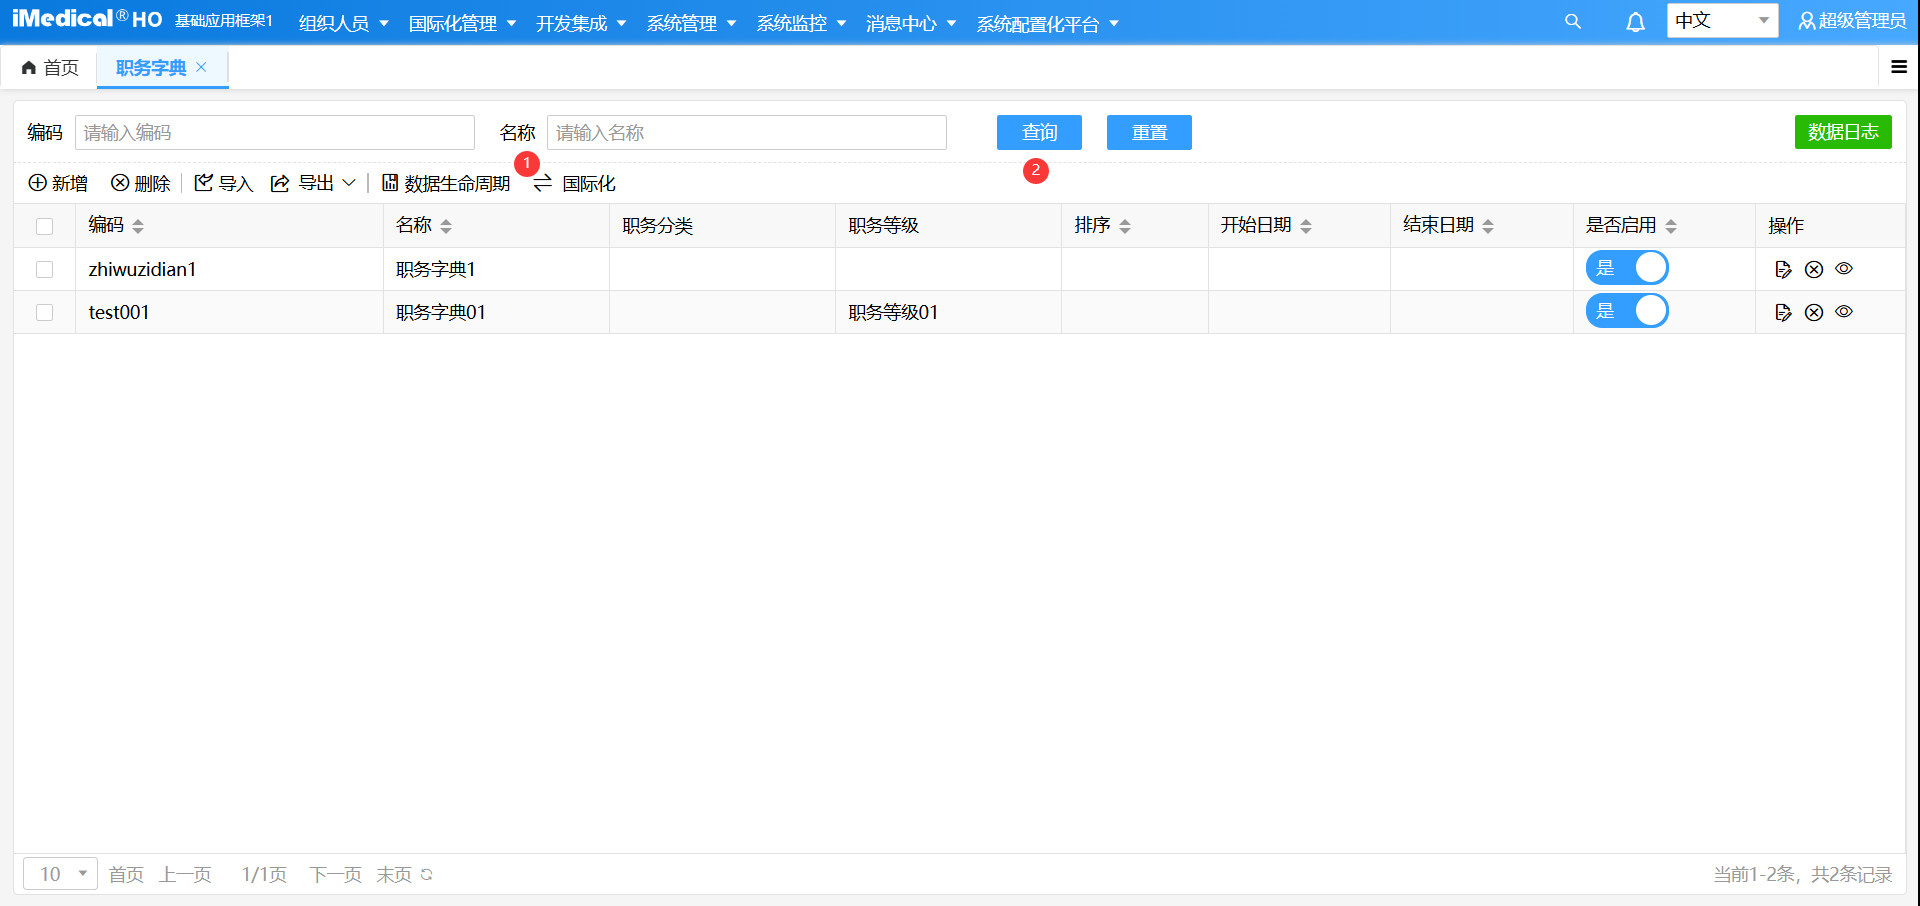Expand the 系统监控 menu
This screenshot has width=1920, height=906.
tap(801, 23)
